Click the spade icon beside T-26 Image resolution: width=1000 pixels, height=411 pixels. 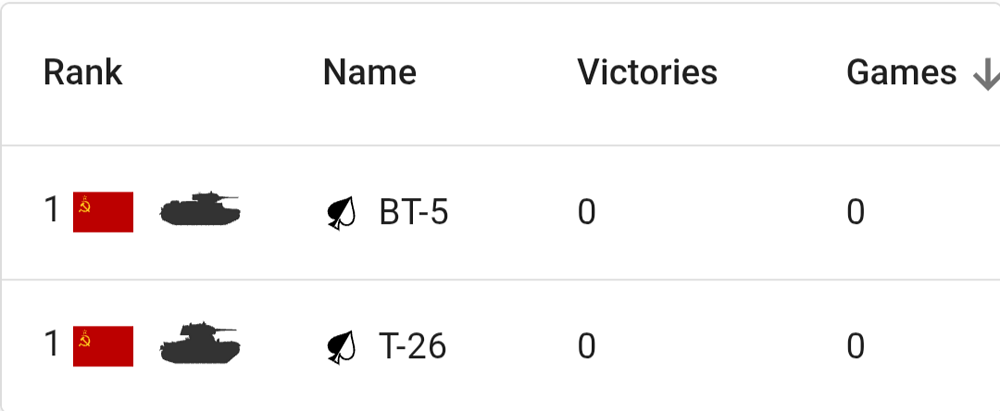[342, 347]
